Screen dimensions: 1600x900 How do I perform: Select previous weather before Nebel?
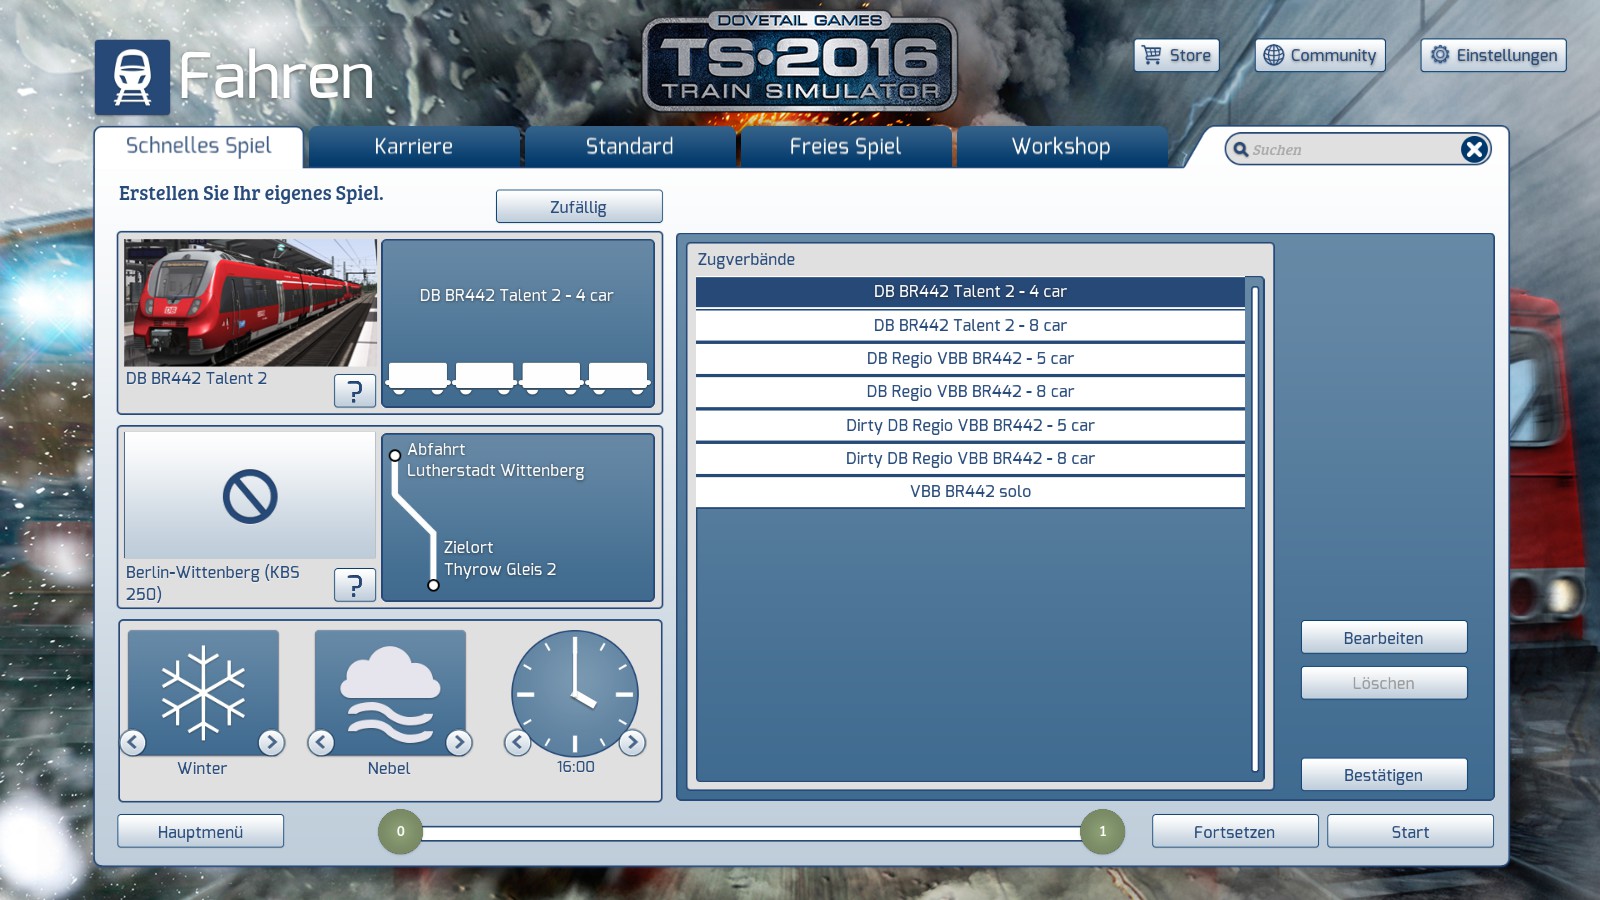pos(321,742)
